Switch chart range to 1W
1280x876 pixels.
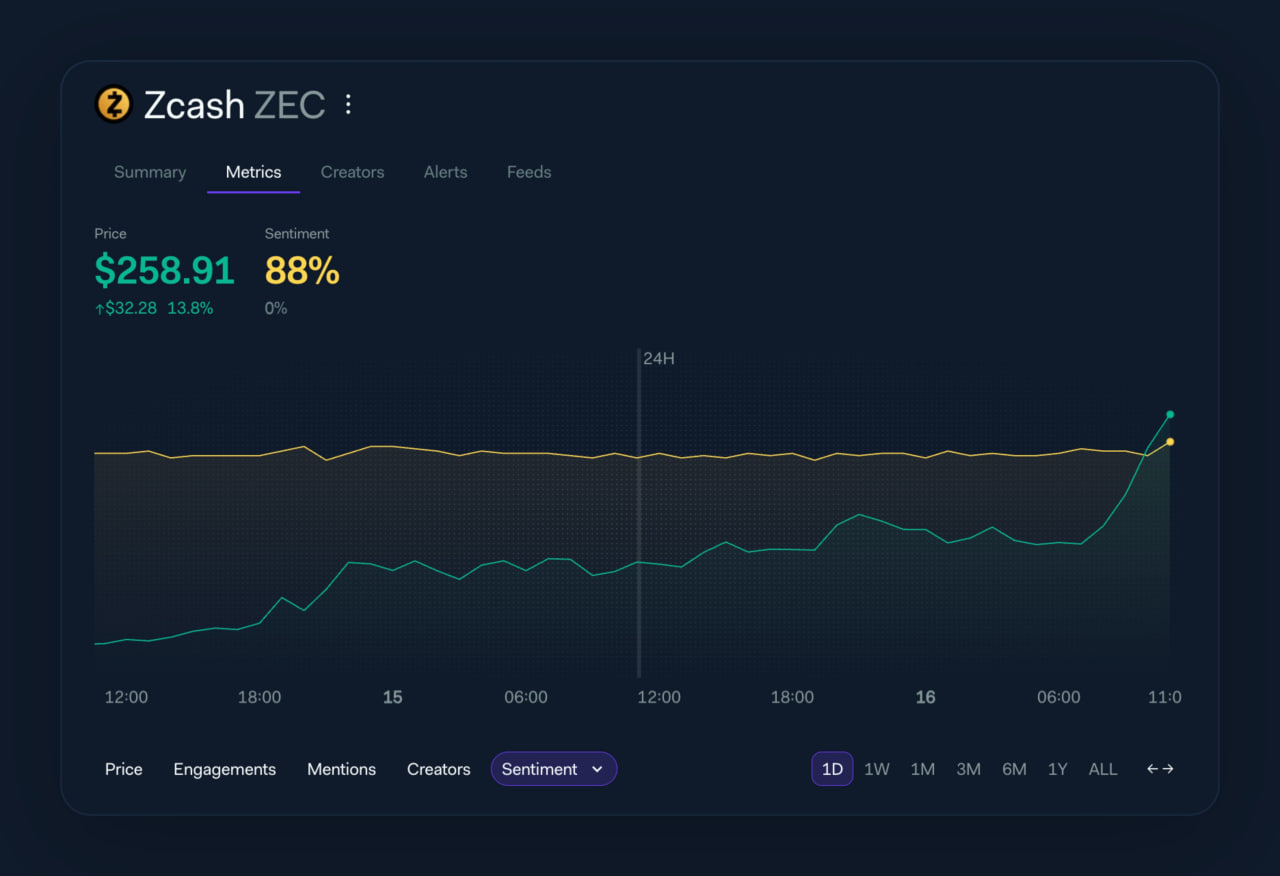point(877,769)
